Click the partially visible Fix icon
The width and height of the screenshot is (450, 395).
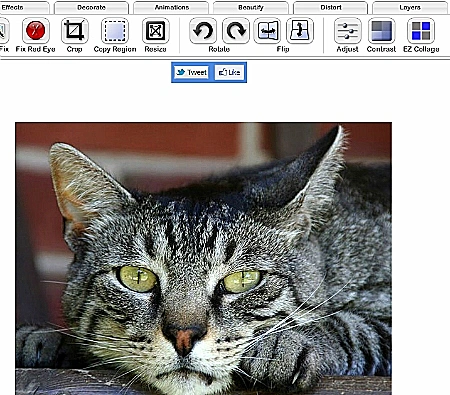(4, 31)
